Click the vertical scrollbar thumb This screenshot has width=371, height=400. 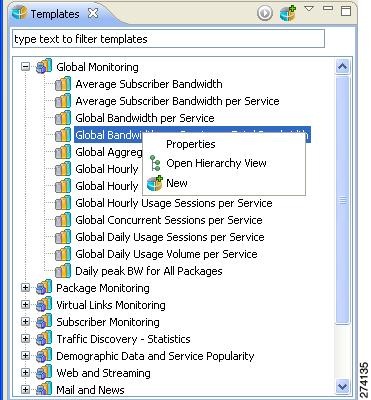[x=342, y=200]
